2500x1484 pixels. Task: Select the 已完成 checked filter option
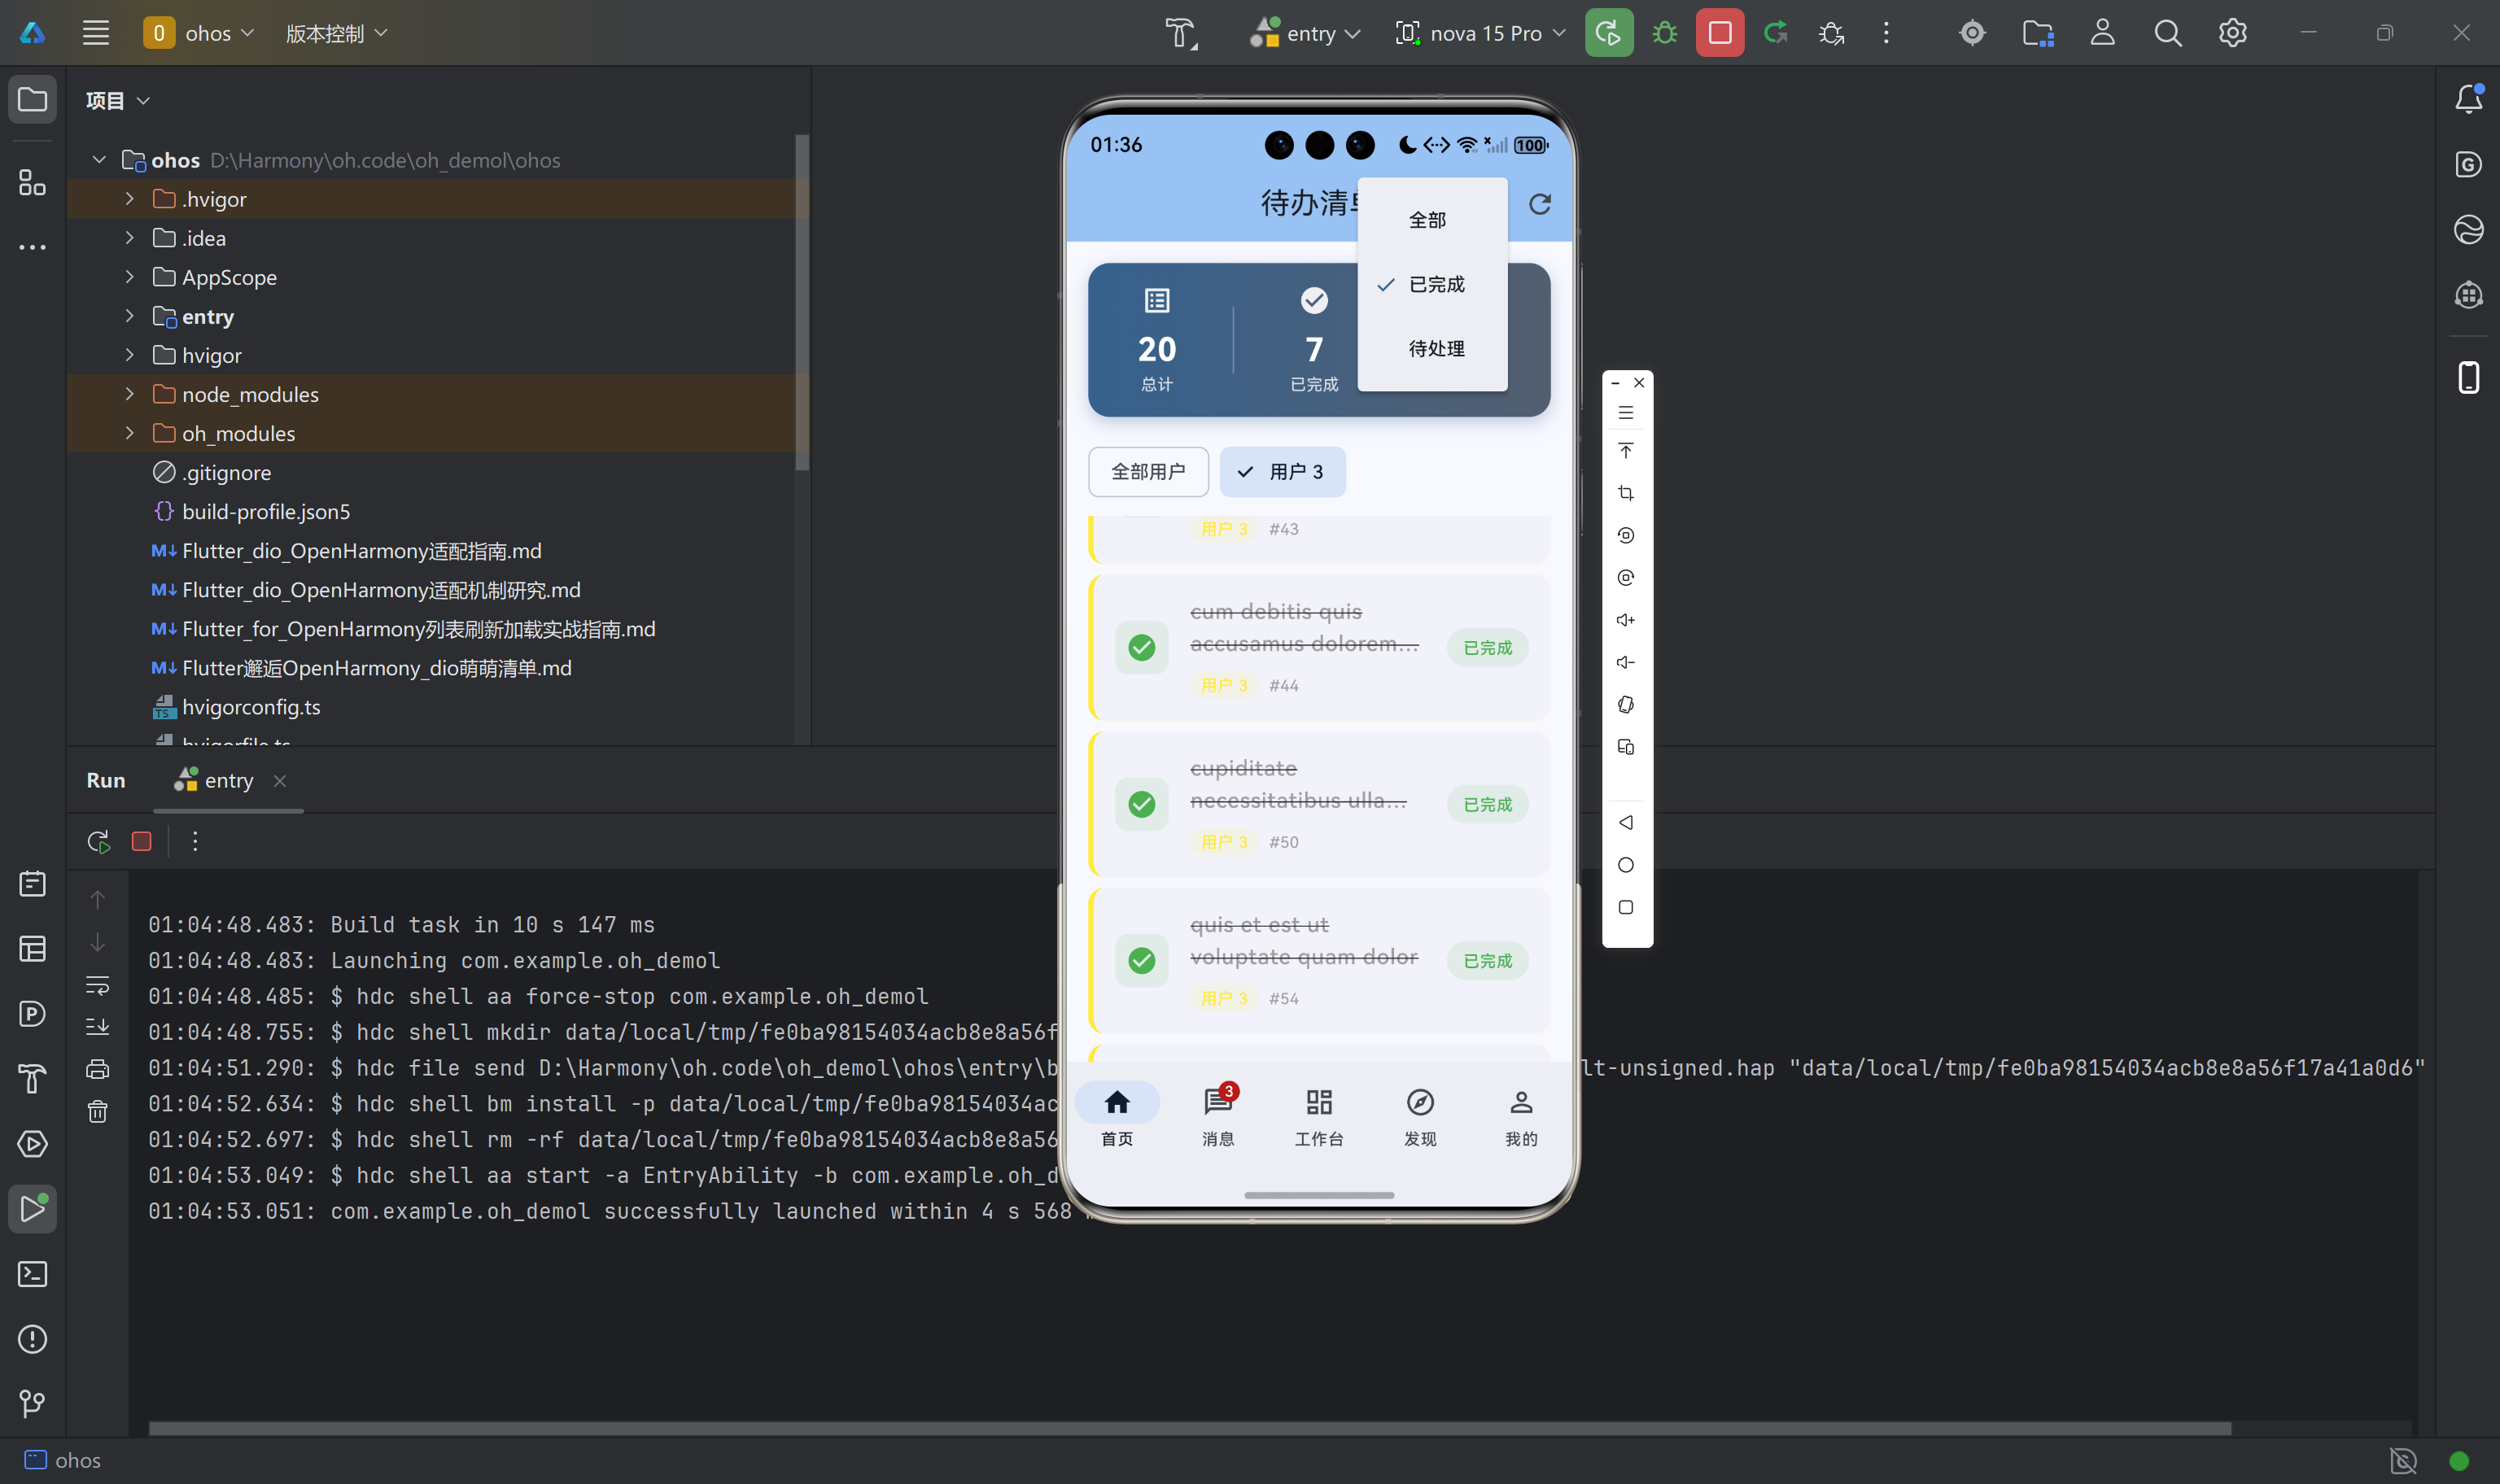pos(1435,285)
